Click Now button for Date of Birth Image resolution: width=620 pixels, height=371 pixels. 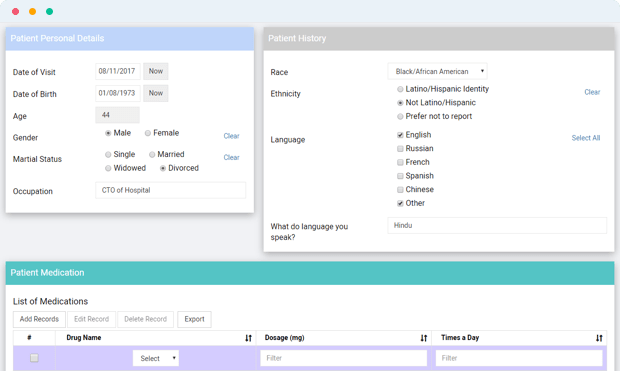point(156,93)
